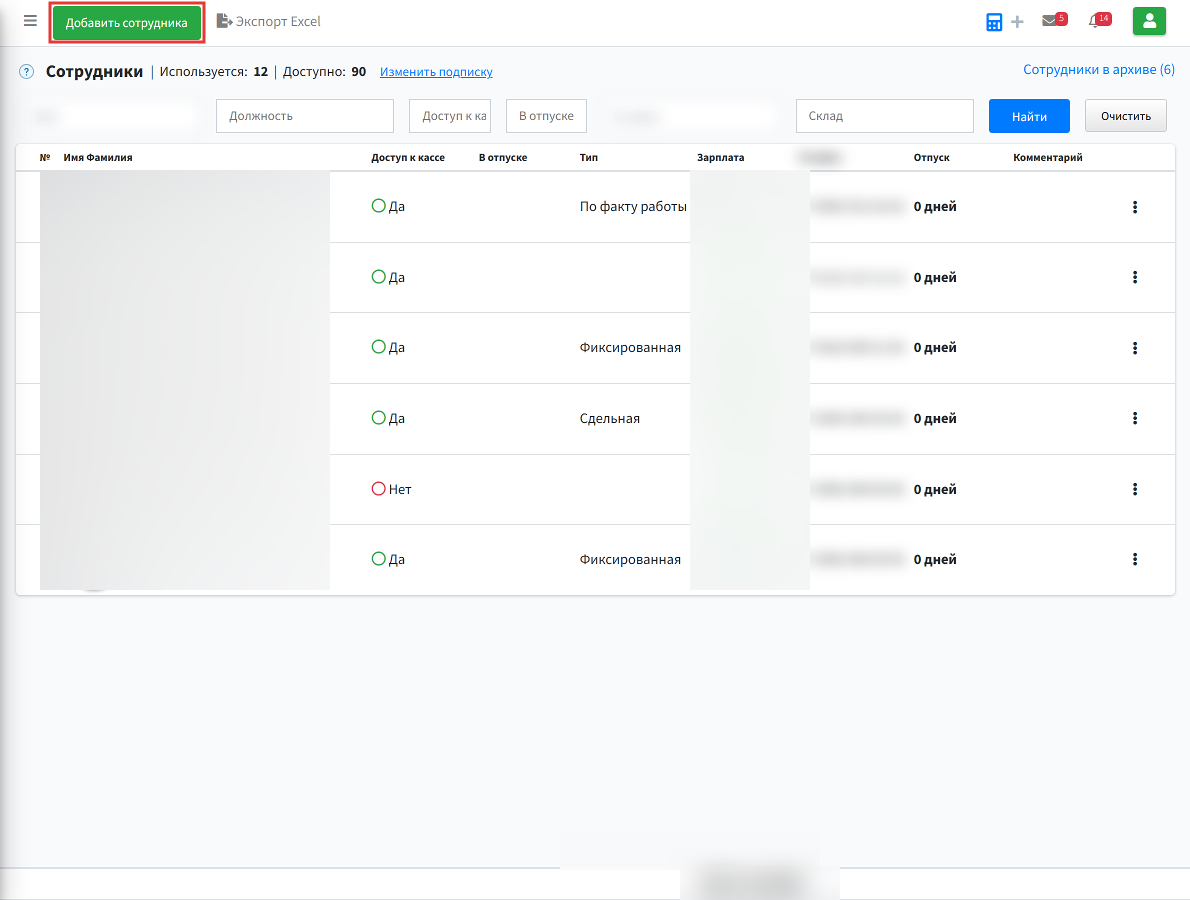Open the hamburger menu icon
Image resolution: width=1190 pixels, height=900 pixels.
point(30,20)
